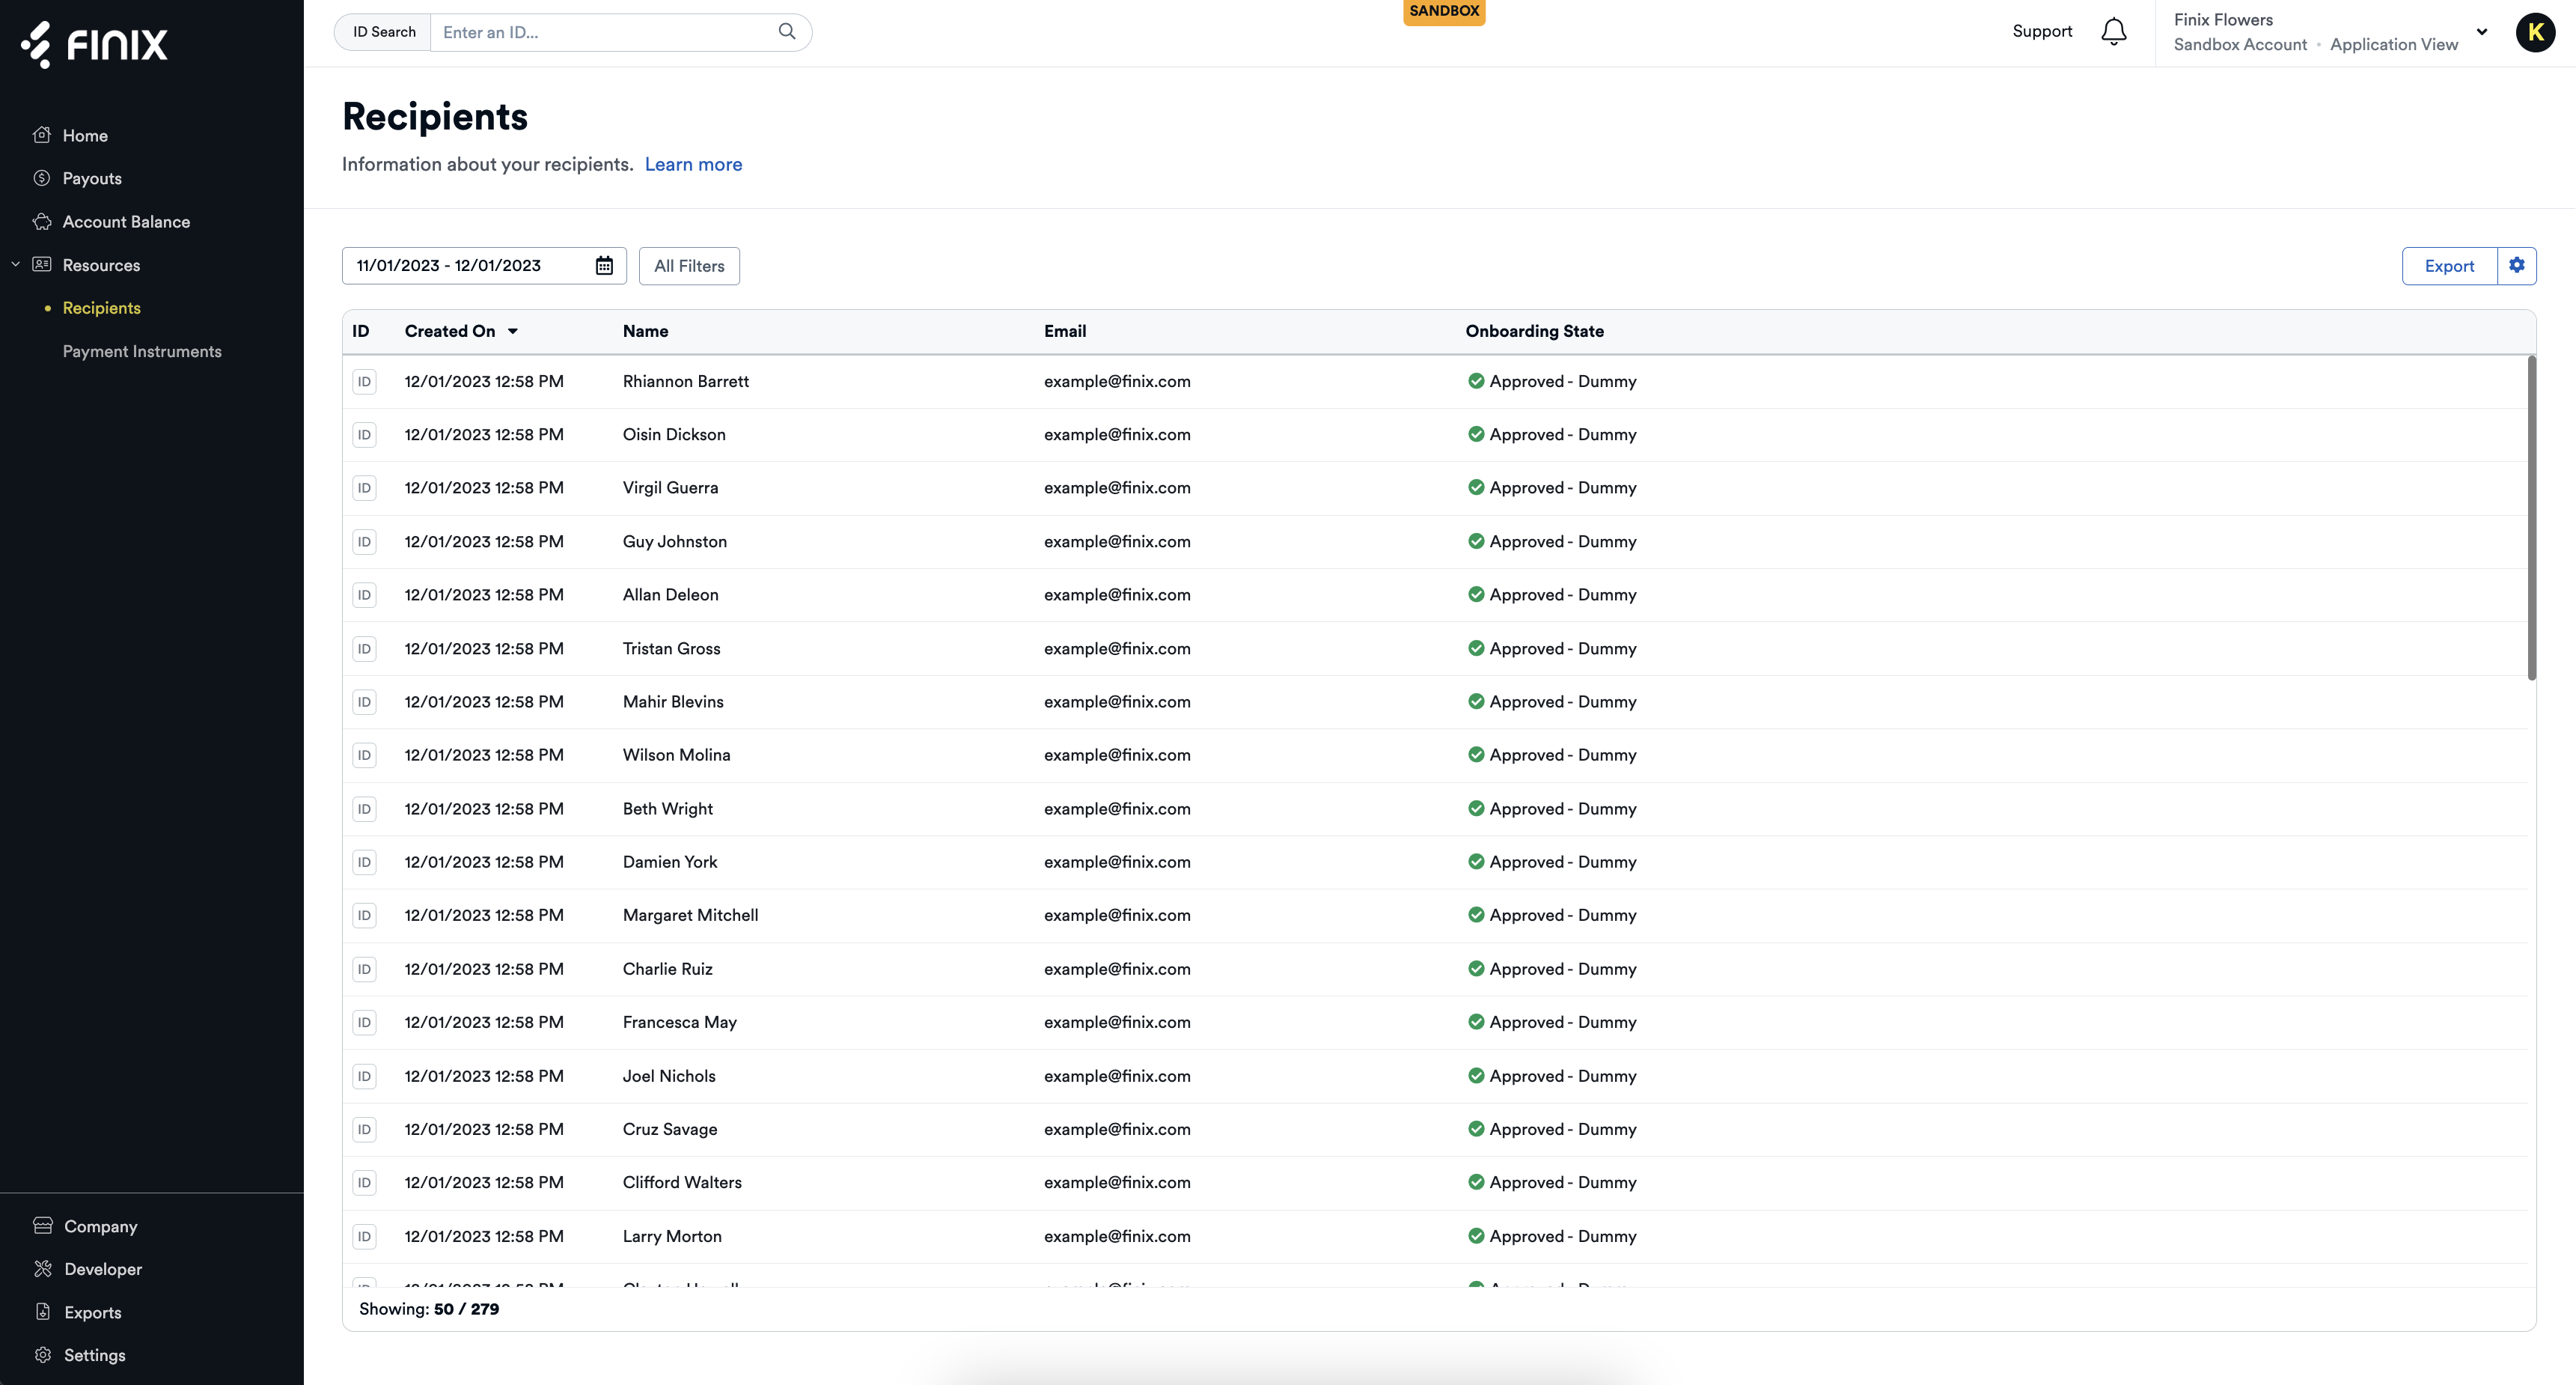Go to Payouts in sidebar
This screenshot has width=2576, height=1385.
[x=92, y=178]
